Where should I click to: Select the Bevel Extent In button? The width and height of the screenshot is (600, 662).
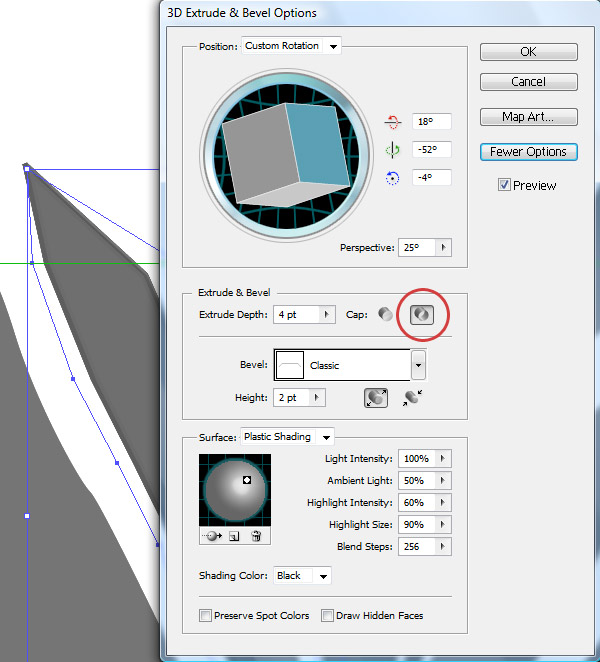click(x=410, y=397)
